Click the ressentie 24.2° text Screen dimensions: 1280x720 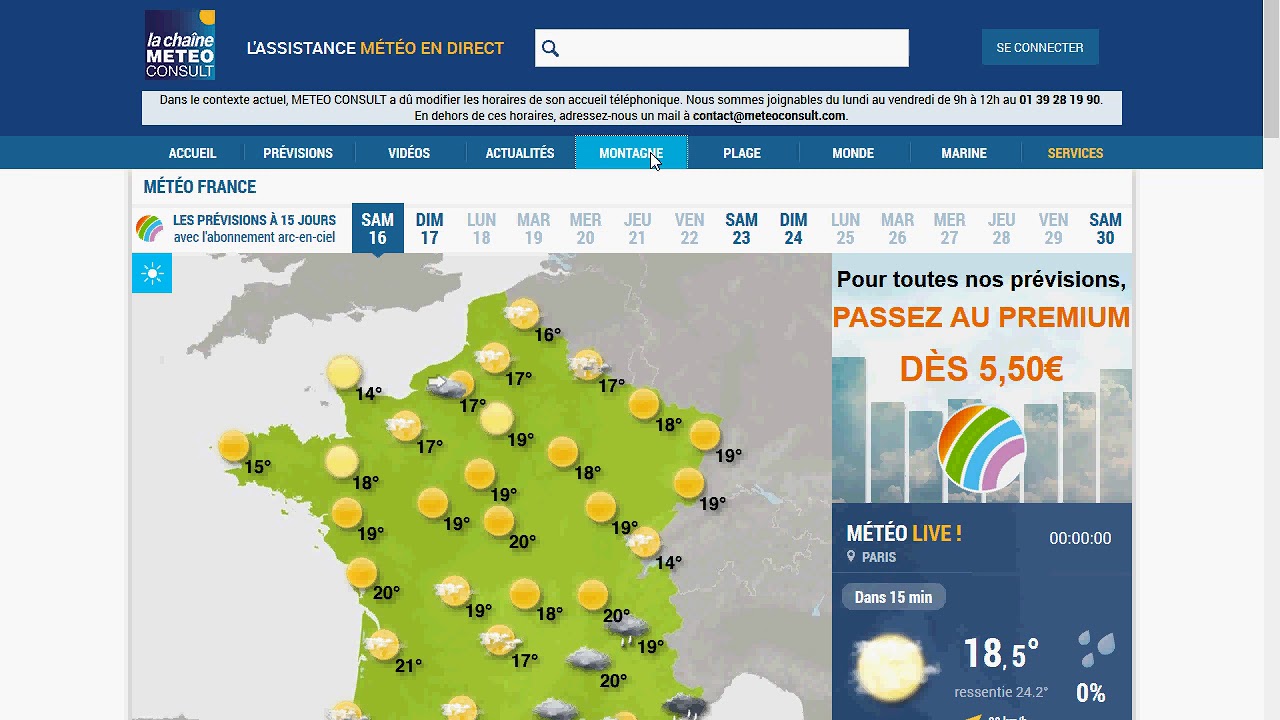(x=1001, y=692)
